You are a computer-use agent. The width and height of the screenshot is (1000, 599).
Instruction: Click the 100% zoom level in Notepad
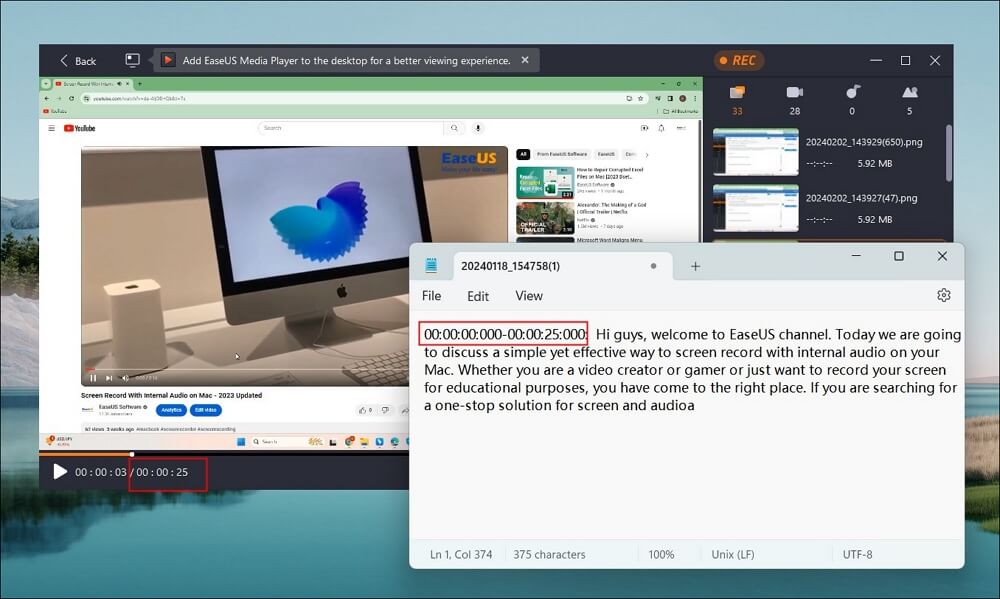[661, 555]
